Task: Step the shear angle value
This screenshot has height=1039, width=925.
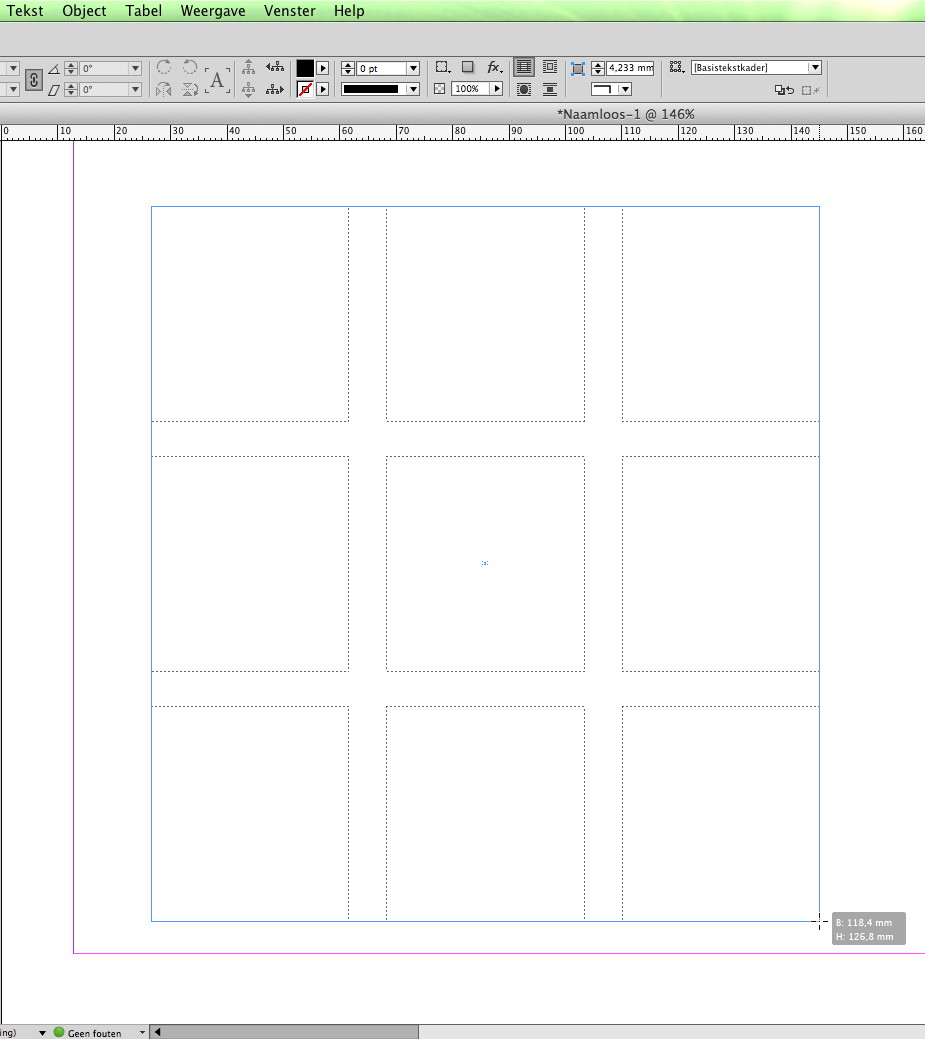Action: pyautogui.click(x=71, y=89)
